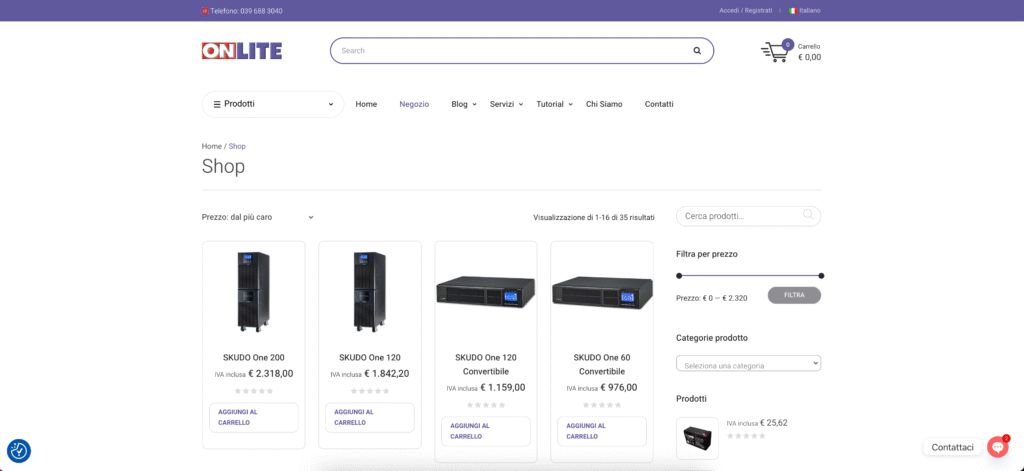The image size is (1024, 471).
Task: Open the Contatti page
Action: pos(659,104)
